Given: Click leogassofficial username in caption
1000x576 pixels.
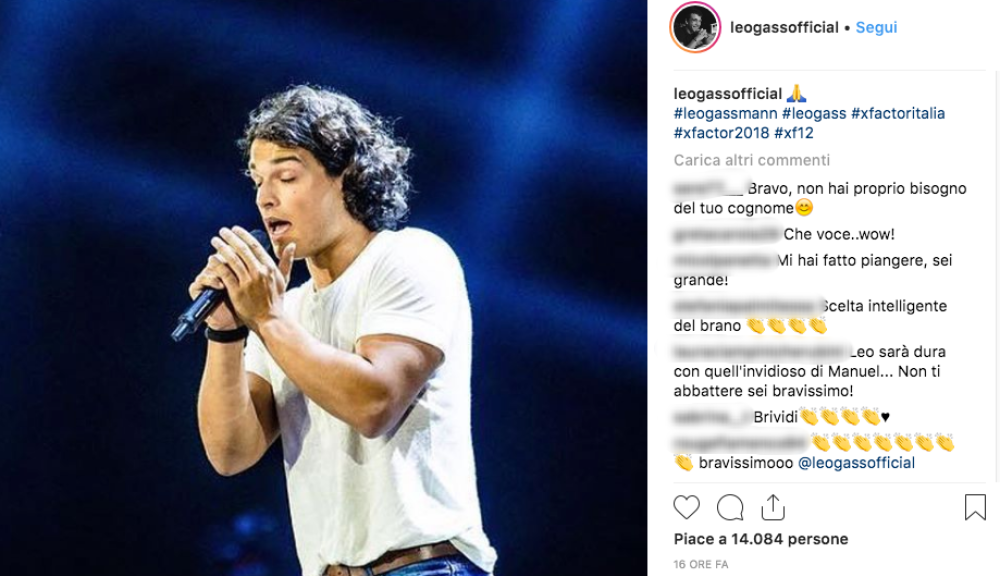Looking at the screenshot, I should [x=728, y=94].
